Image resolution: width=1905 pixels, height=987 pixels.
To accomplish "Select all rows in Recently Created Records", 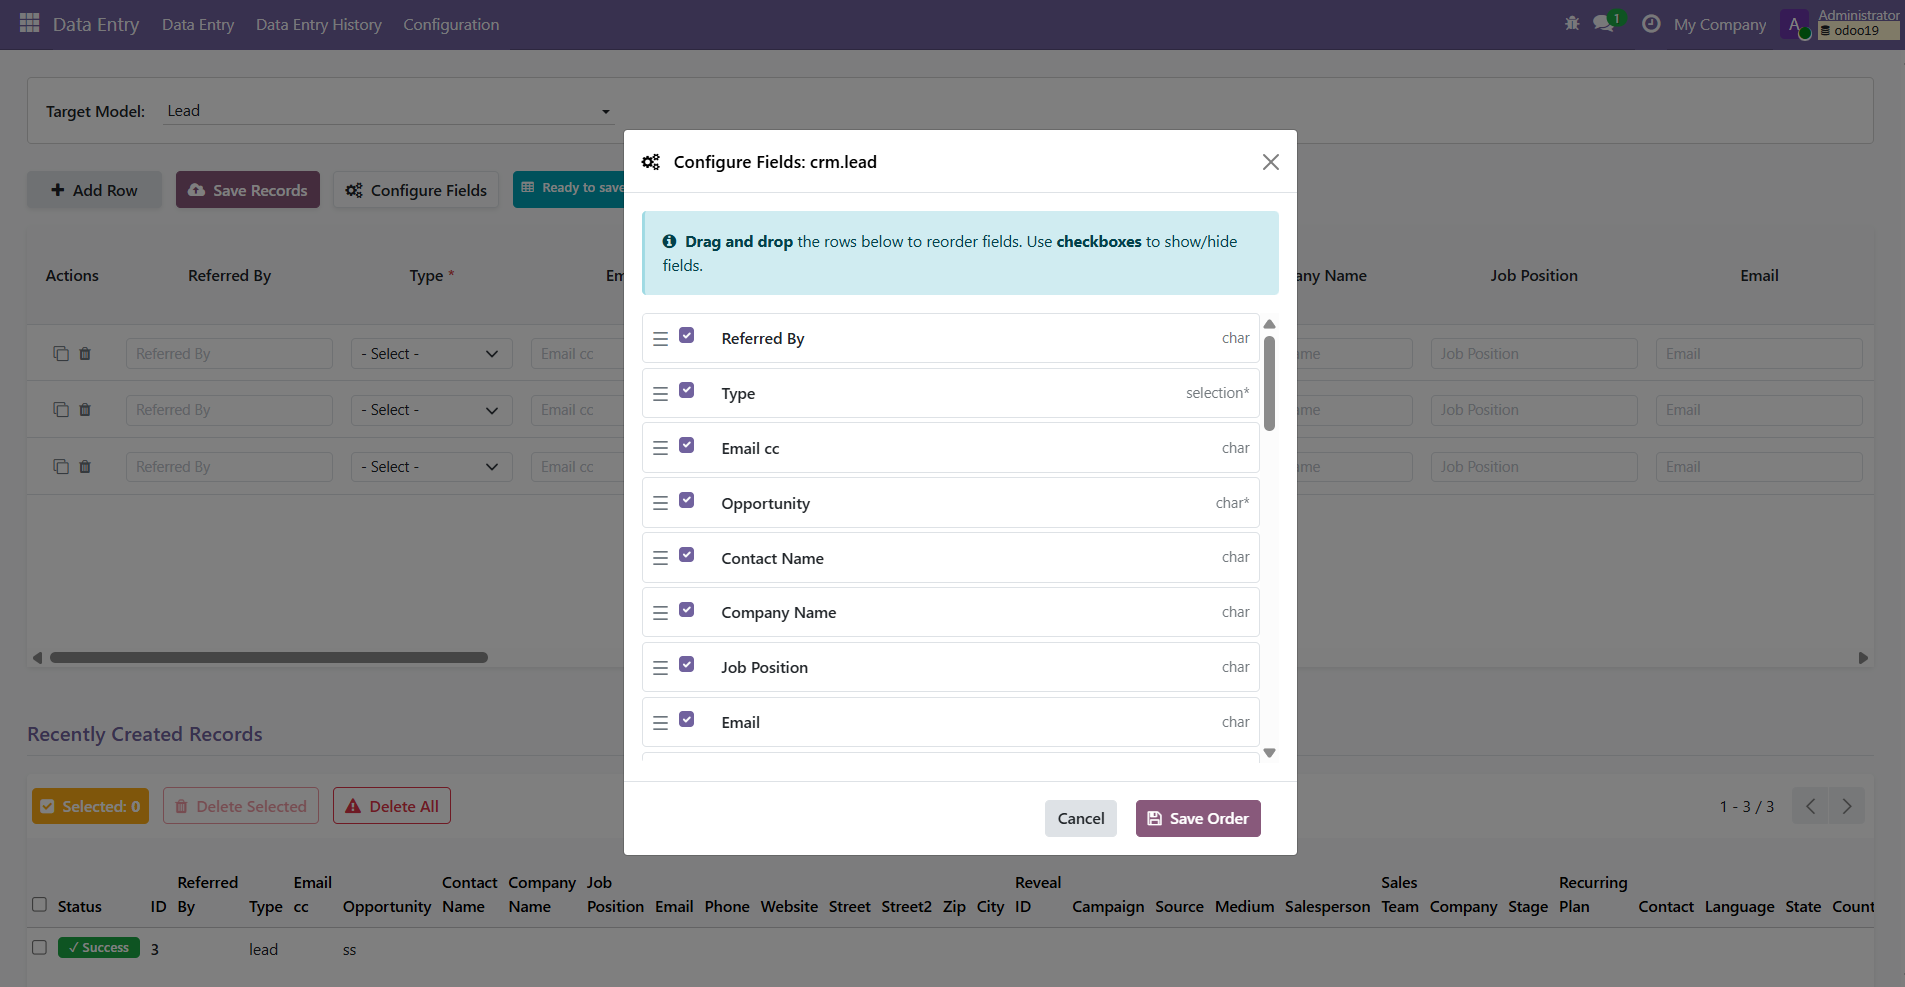I will click(x=40, y=904).
